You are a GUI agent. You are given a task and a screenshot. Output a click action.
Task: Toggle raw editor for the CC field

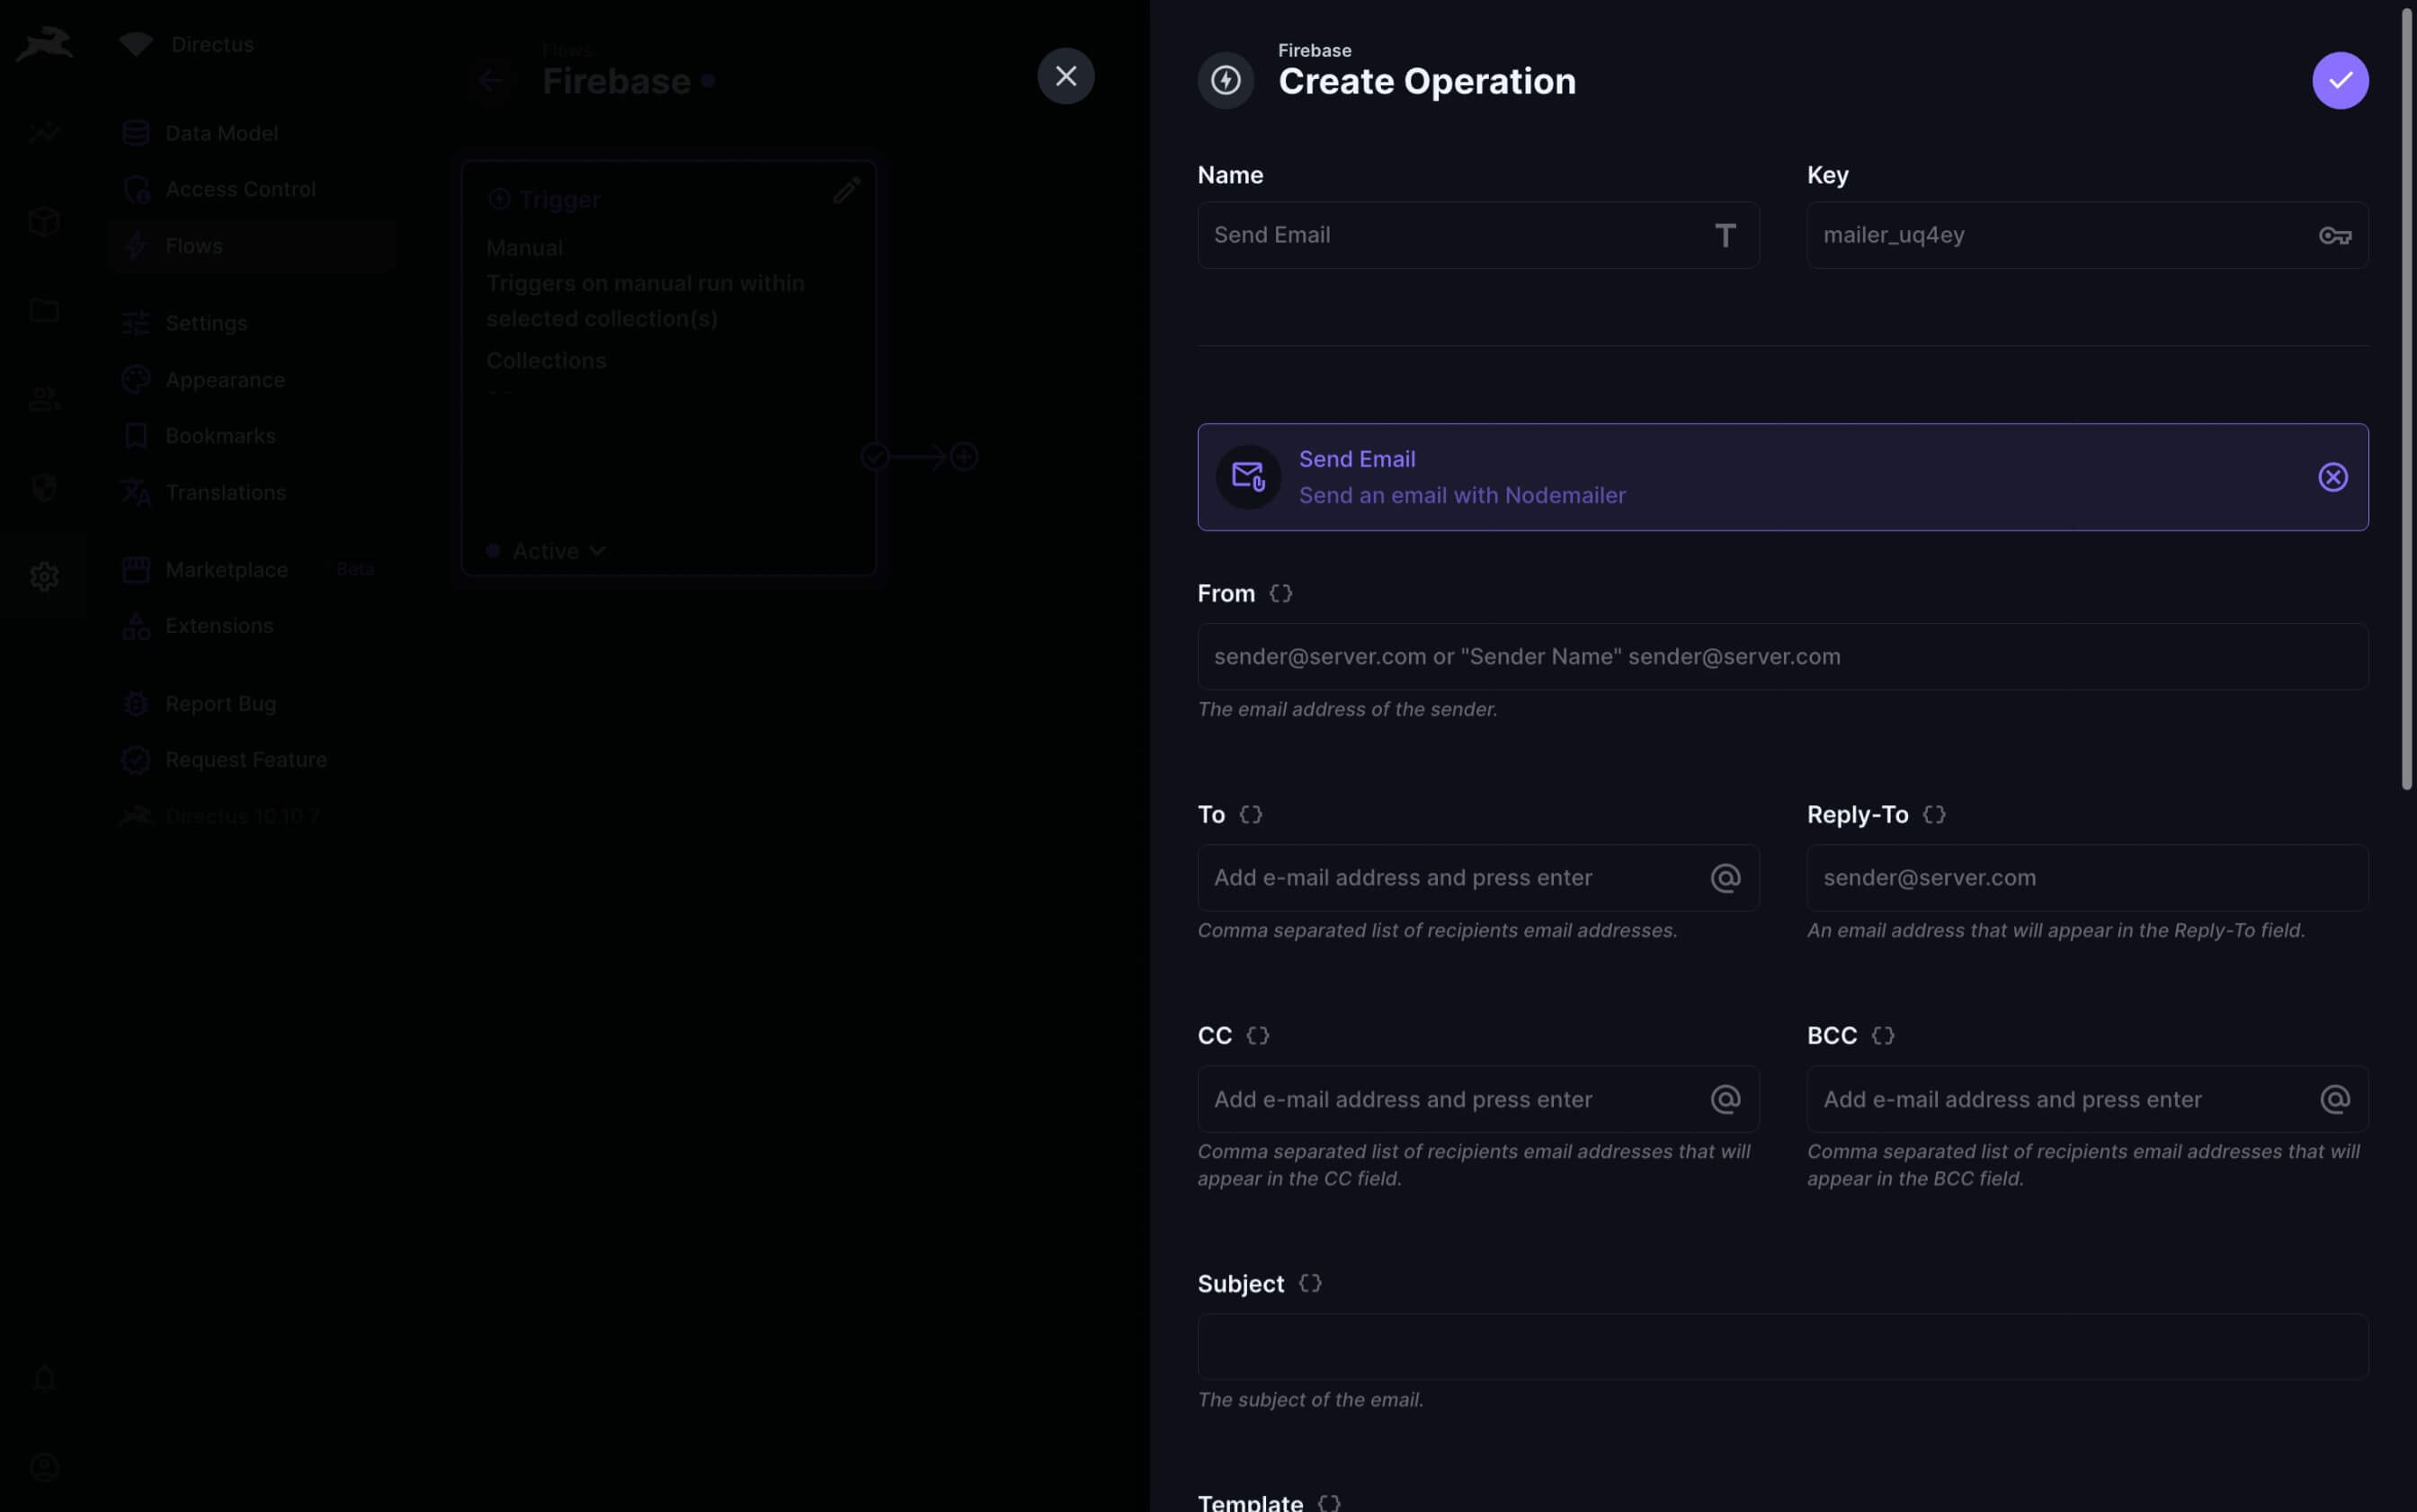click(1257, 1035)
